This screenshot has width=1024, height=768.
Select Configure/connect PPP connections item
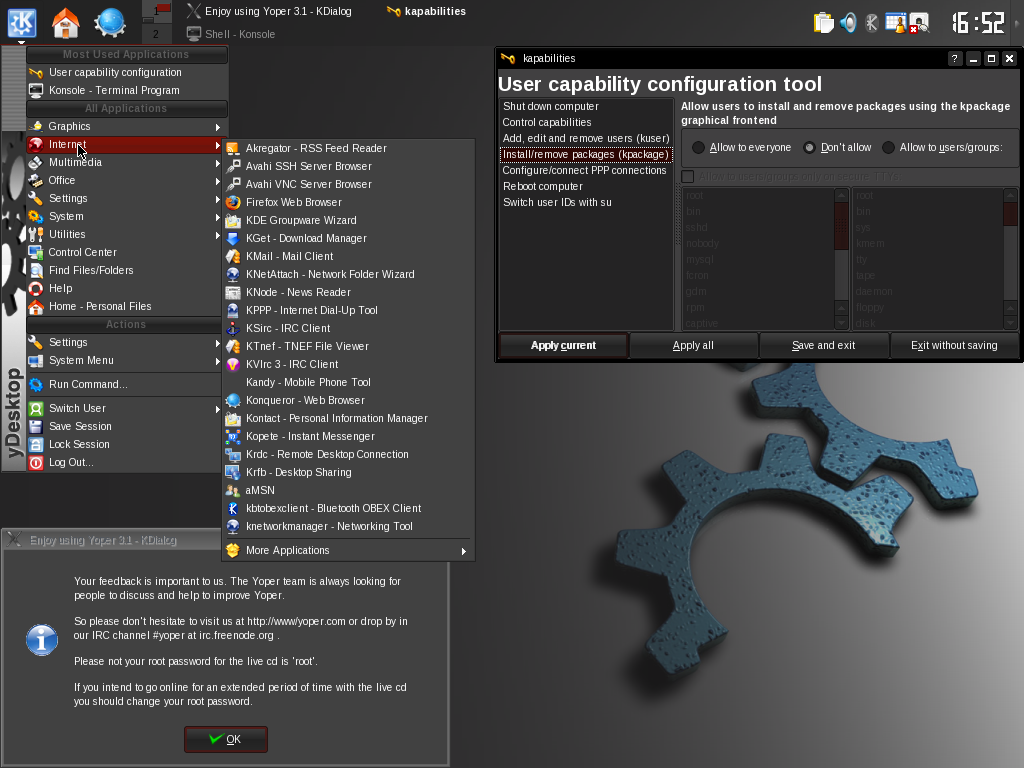pos(586,170)
